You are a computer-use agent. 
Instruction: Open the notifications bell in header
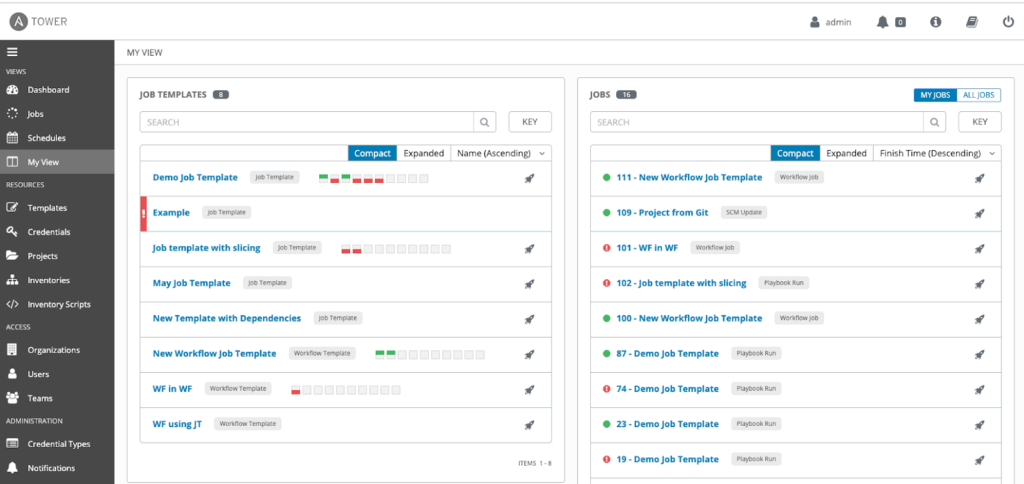[x=883, y=21]
